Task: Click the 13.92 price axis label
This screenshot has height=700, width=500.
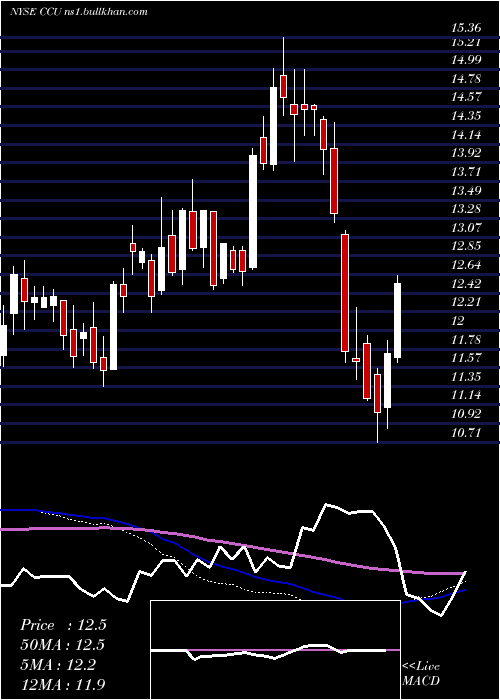Action: point(466,153)
